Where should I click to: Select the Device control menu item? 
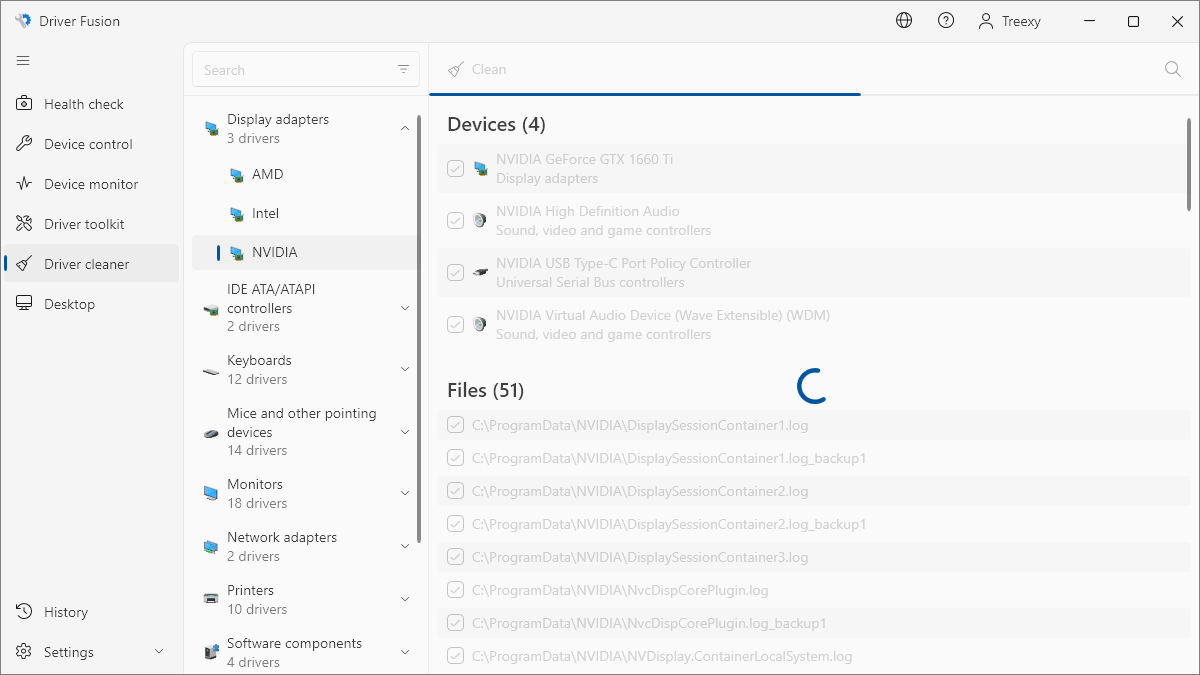88,144
